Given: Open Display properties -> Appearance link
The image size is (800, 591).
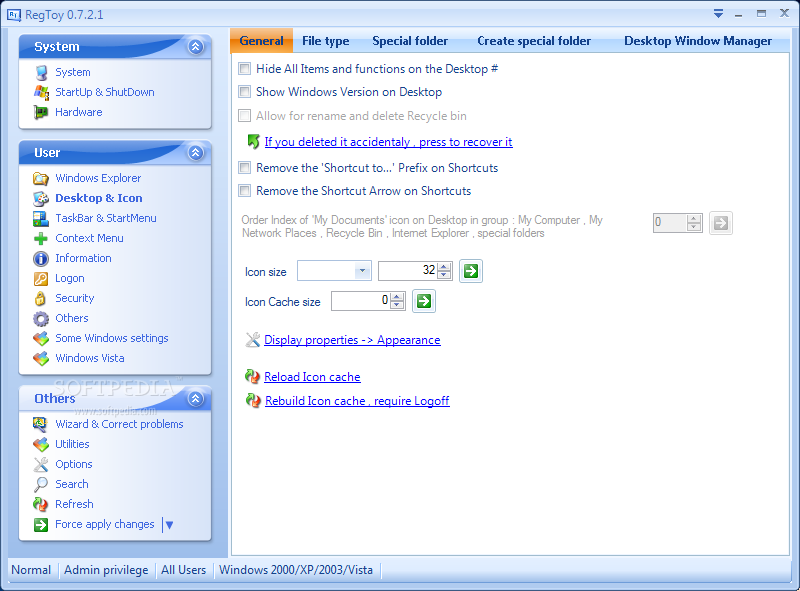Looking at the screenshot, I should point(352,340).
